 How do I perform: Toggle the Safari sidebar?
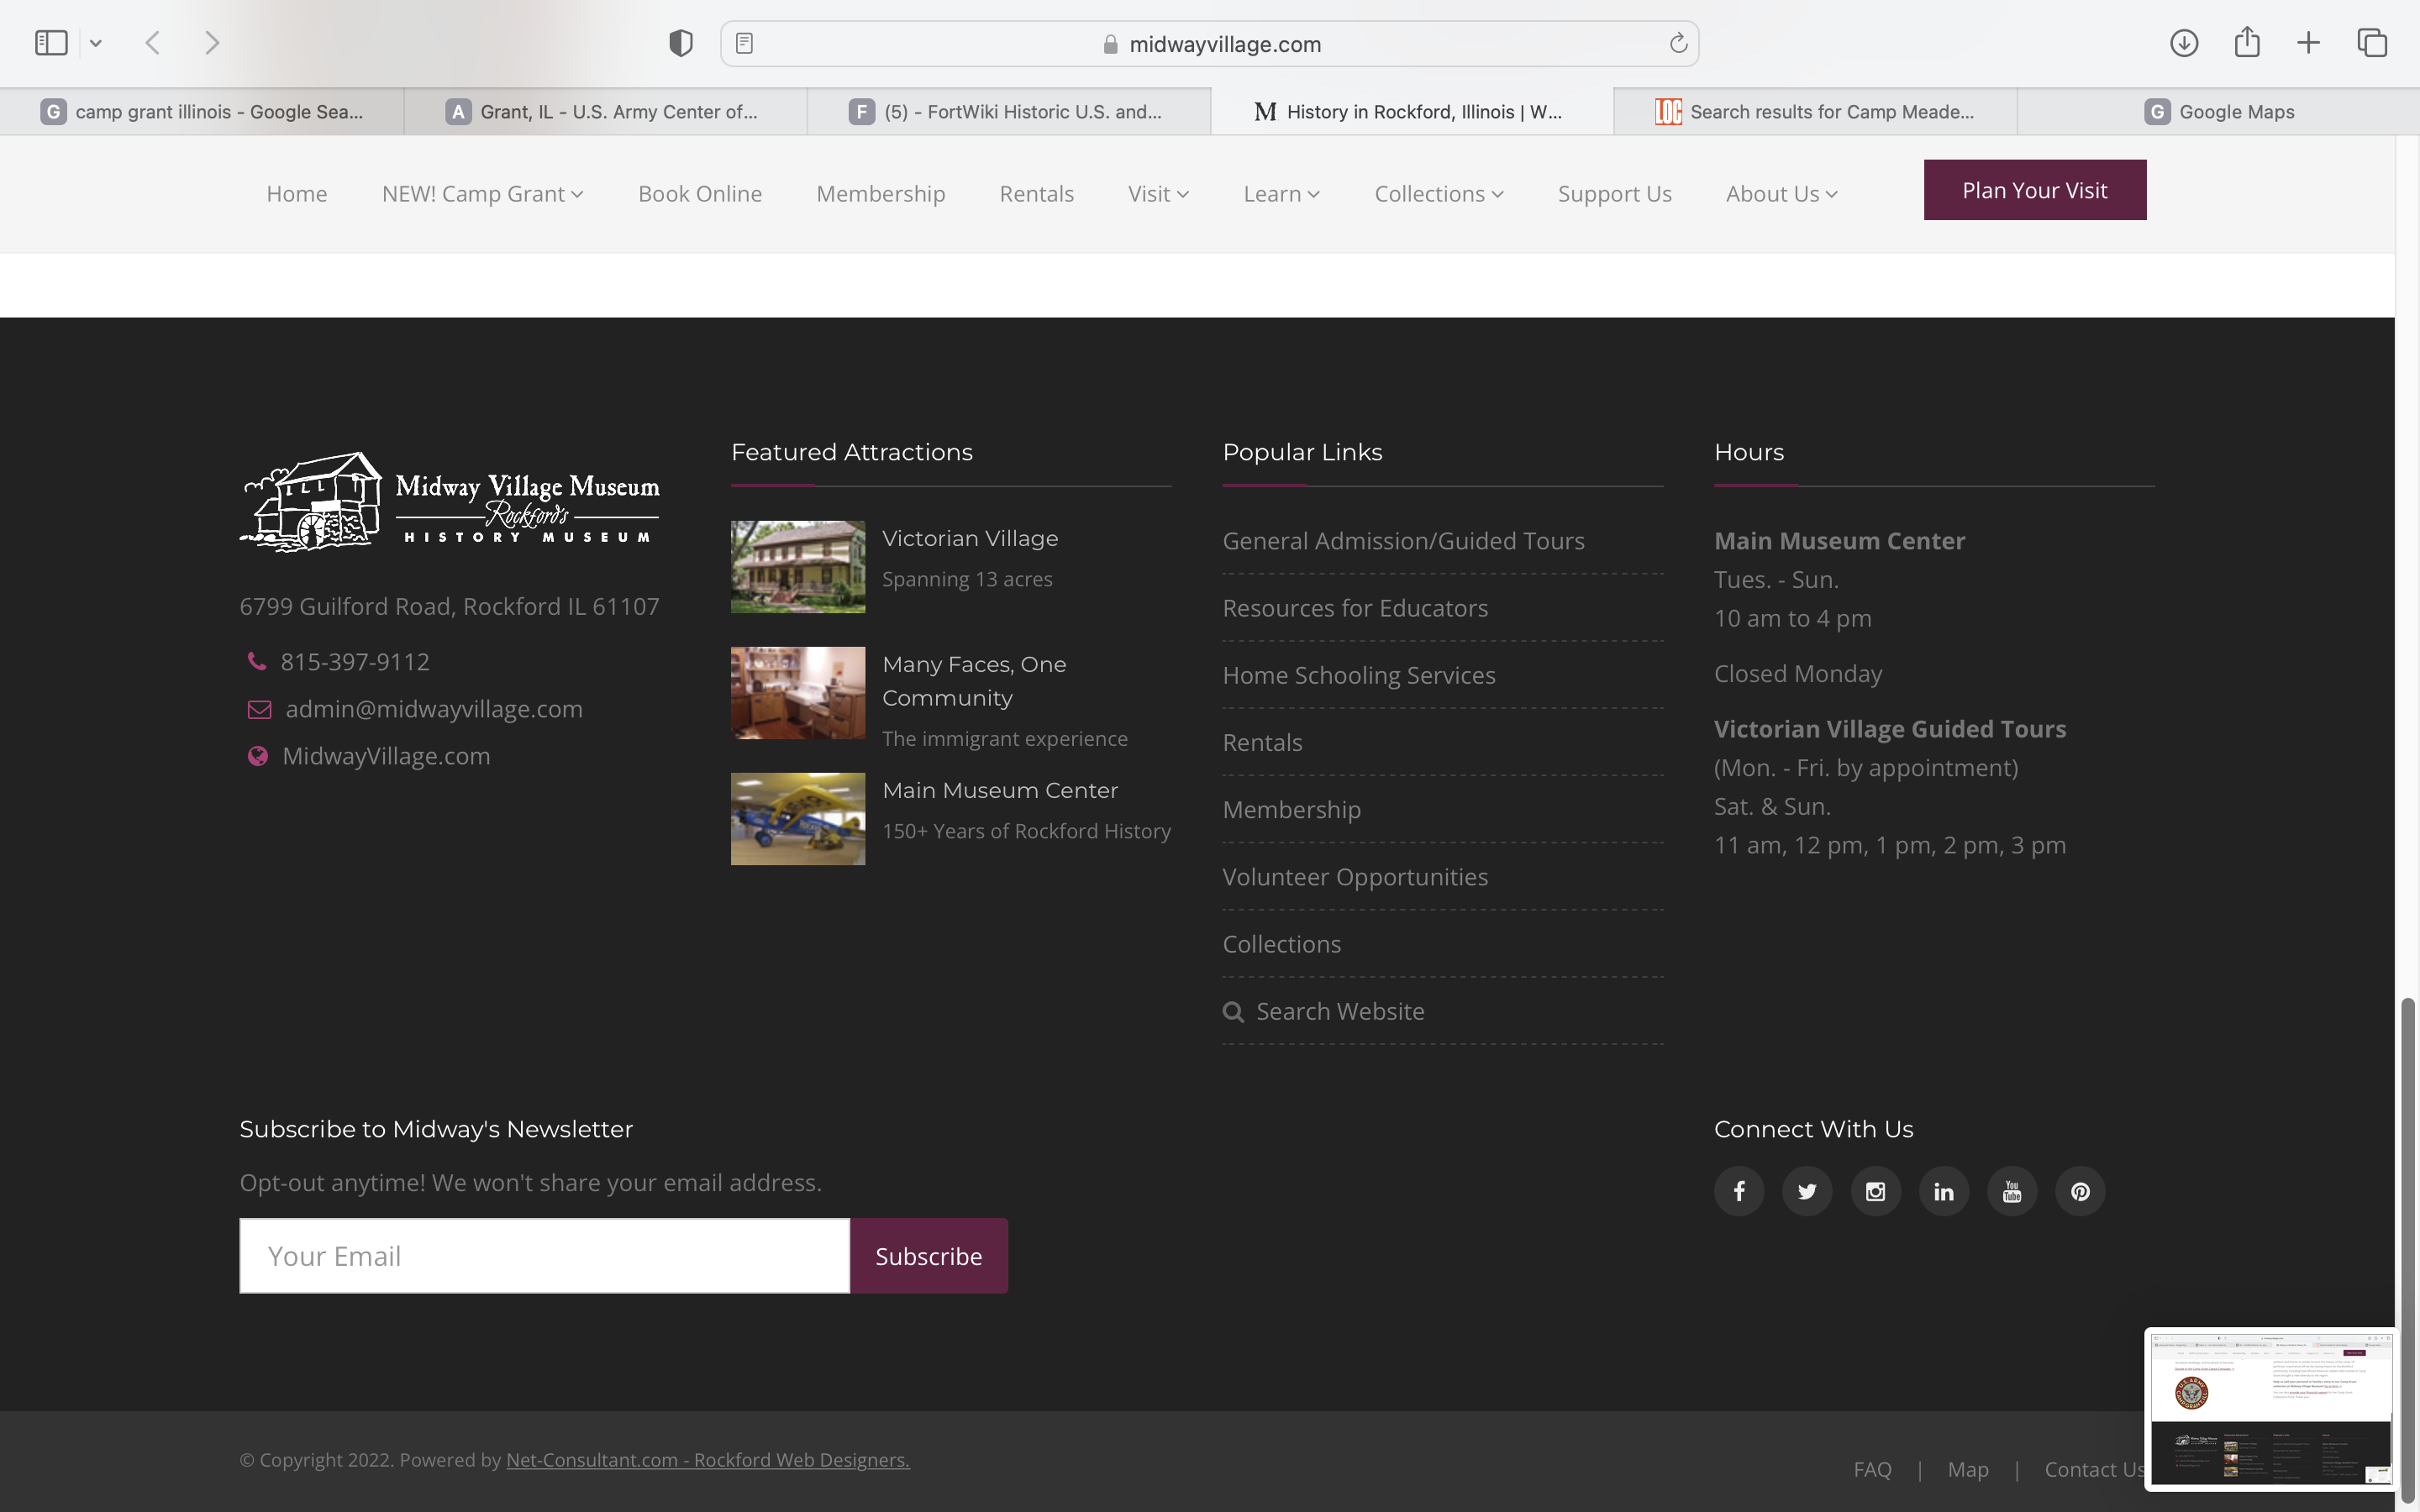coord(51,43)
